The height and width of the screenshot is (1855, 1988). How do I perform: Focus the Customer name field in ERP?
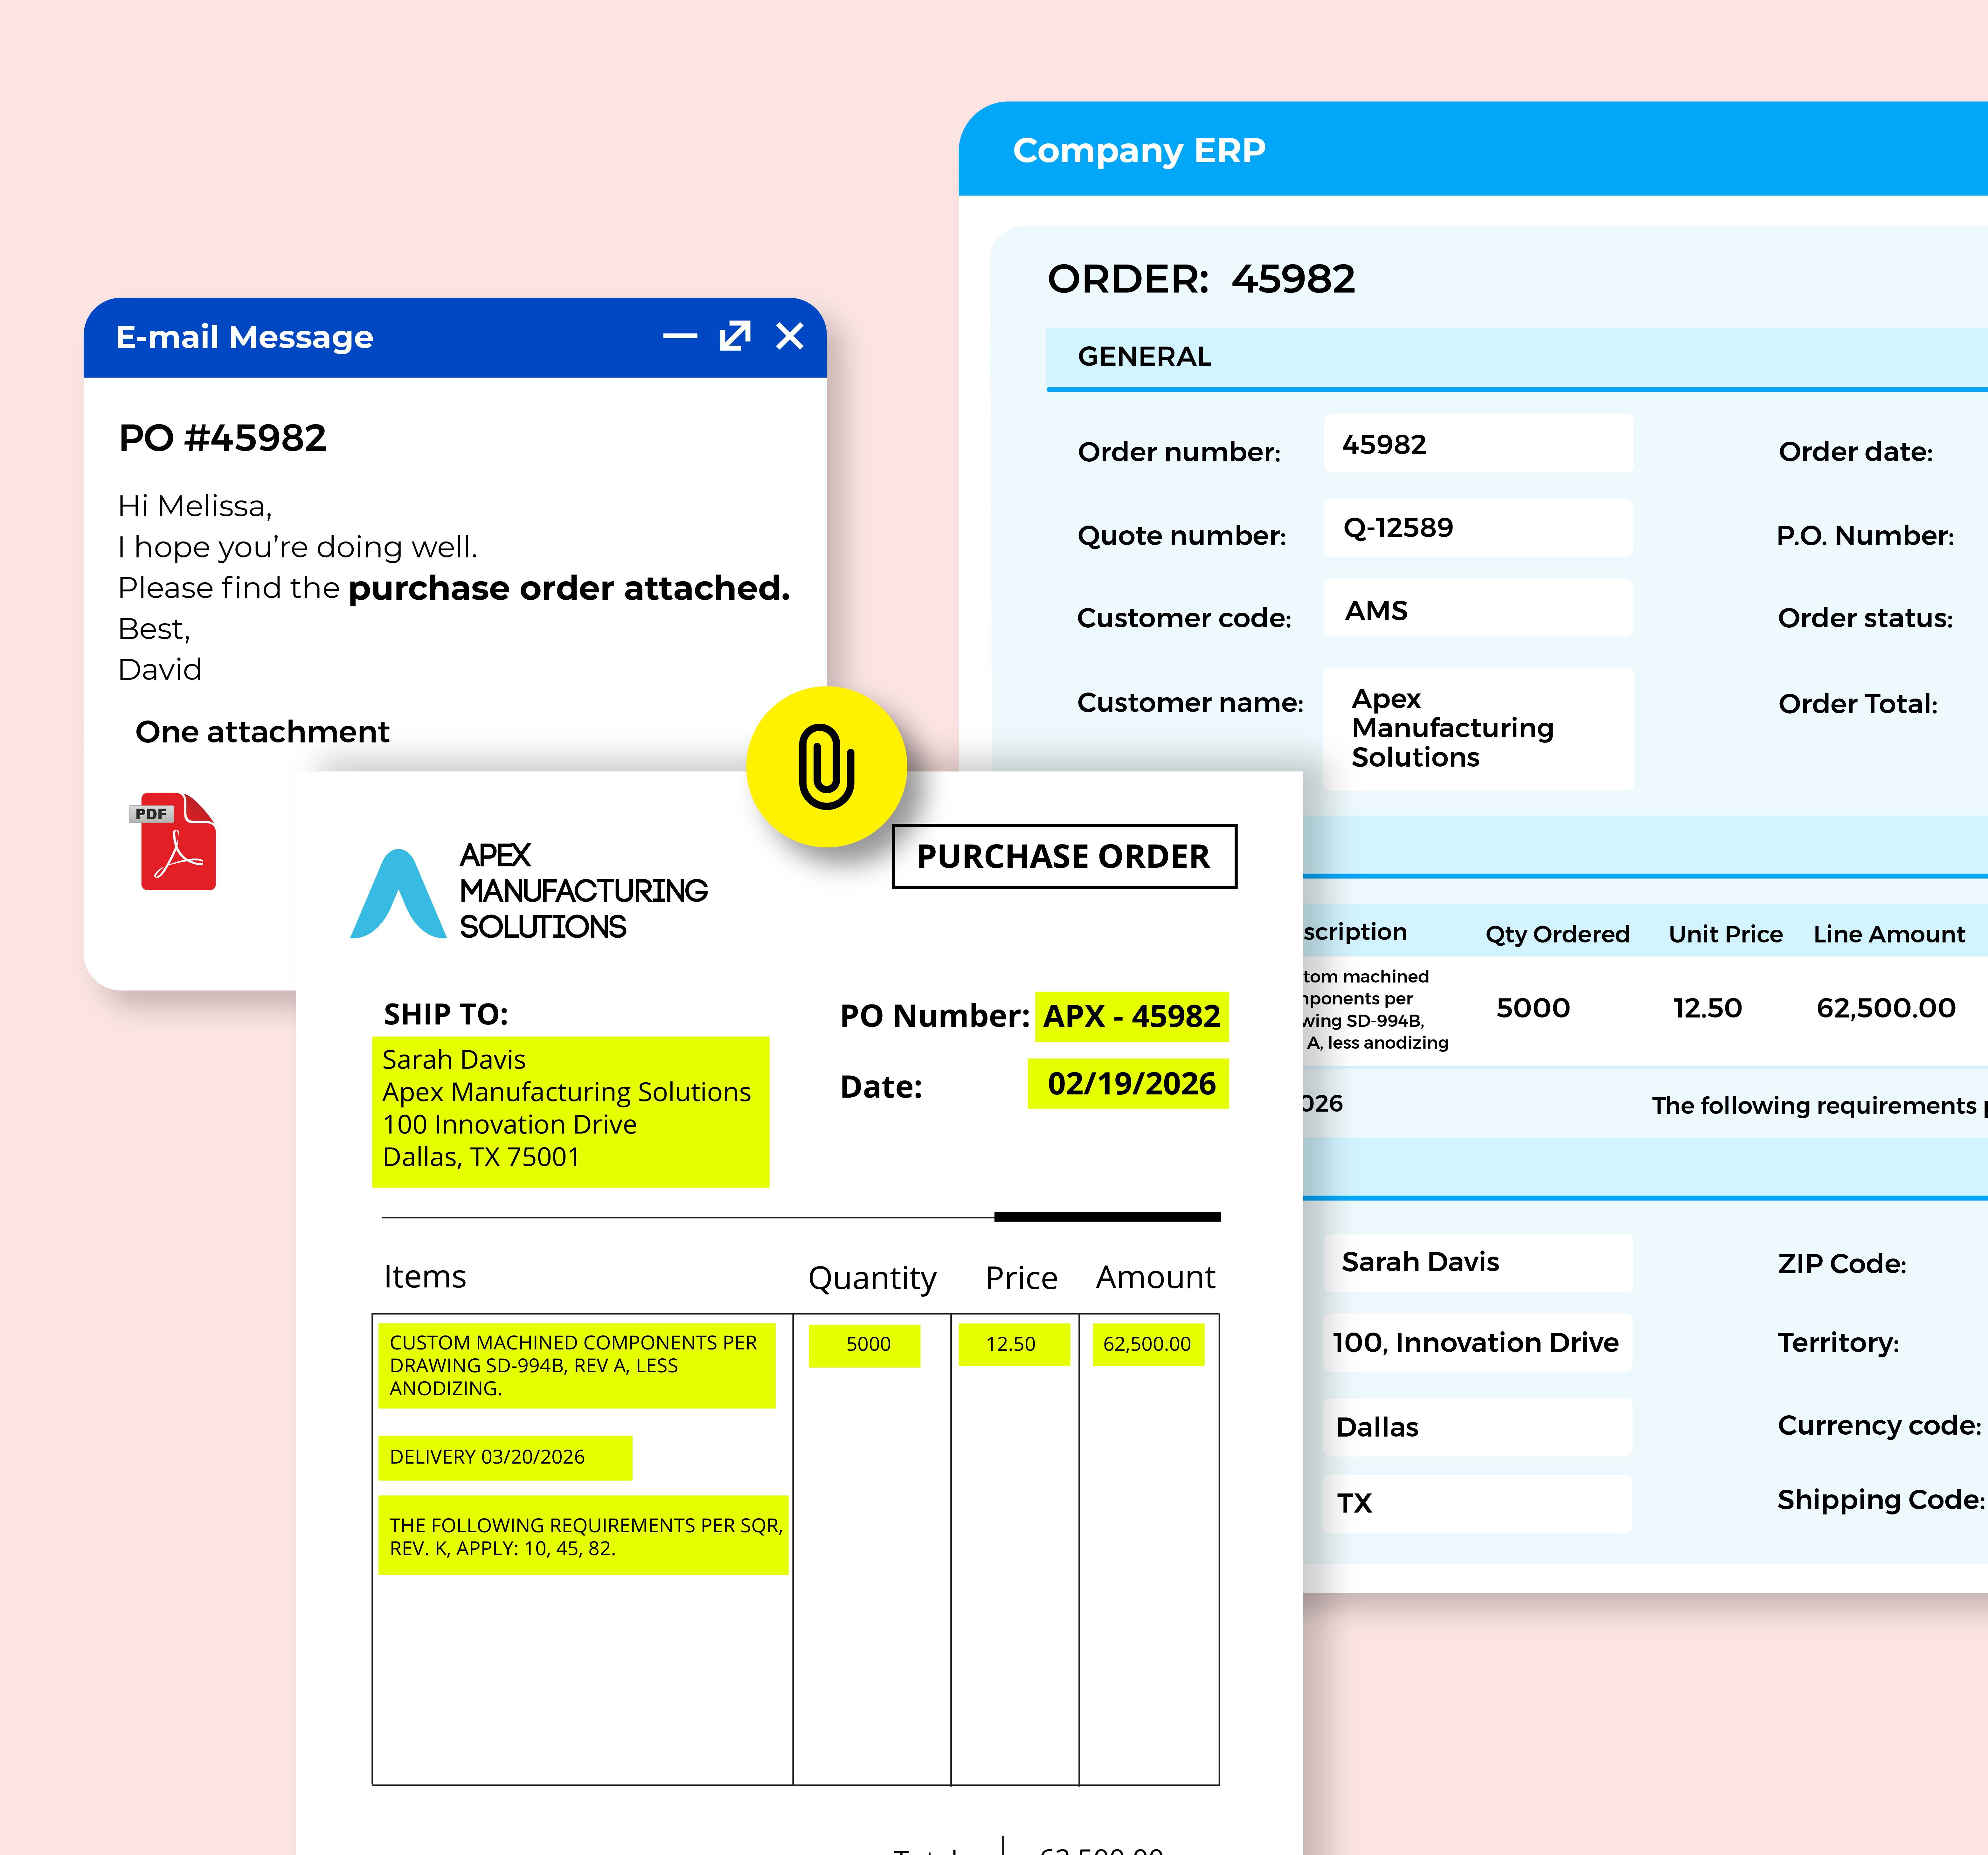[x=1478, y=729]
